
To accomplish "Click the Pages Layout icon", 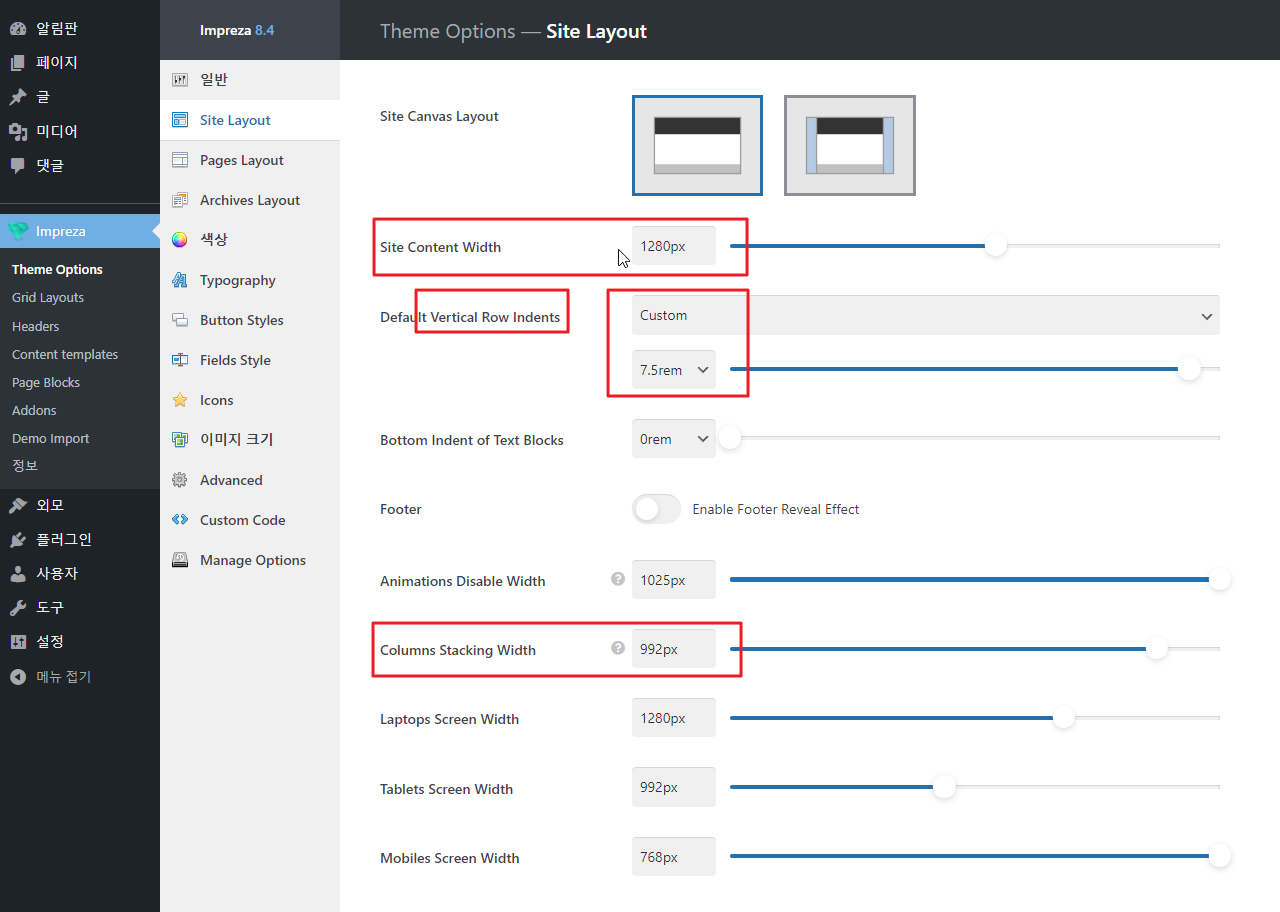I will click(x=180, y=160).
